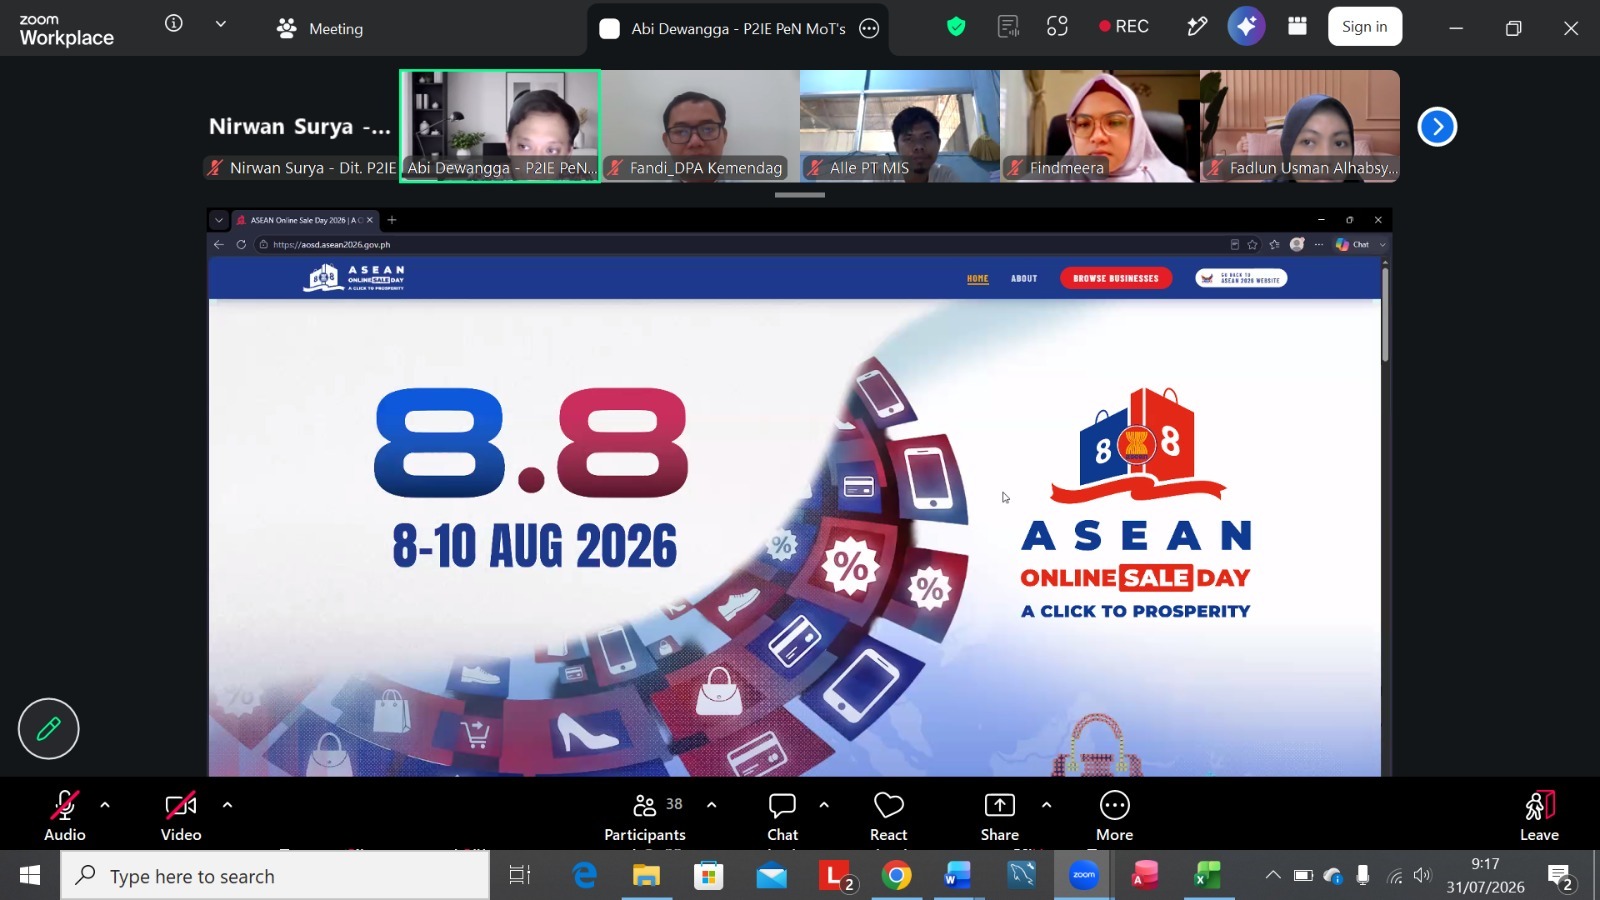
Task: Unmute microphone with Audio button
Action: [x=65, y=817]
